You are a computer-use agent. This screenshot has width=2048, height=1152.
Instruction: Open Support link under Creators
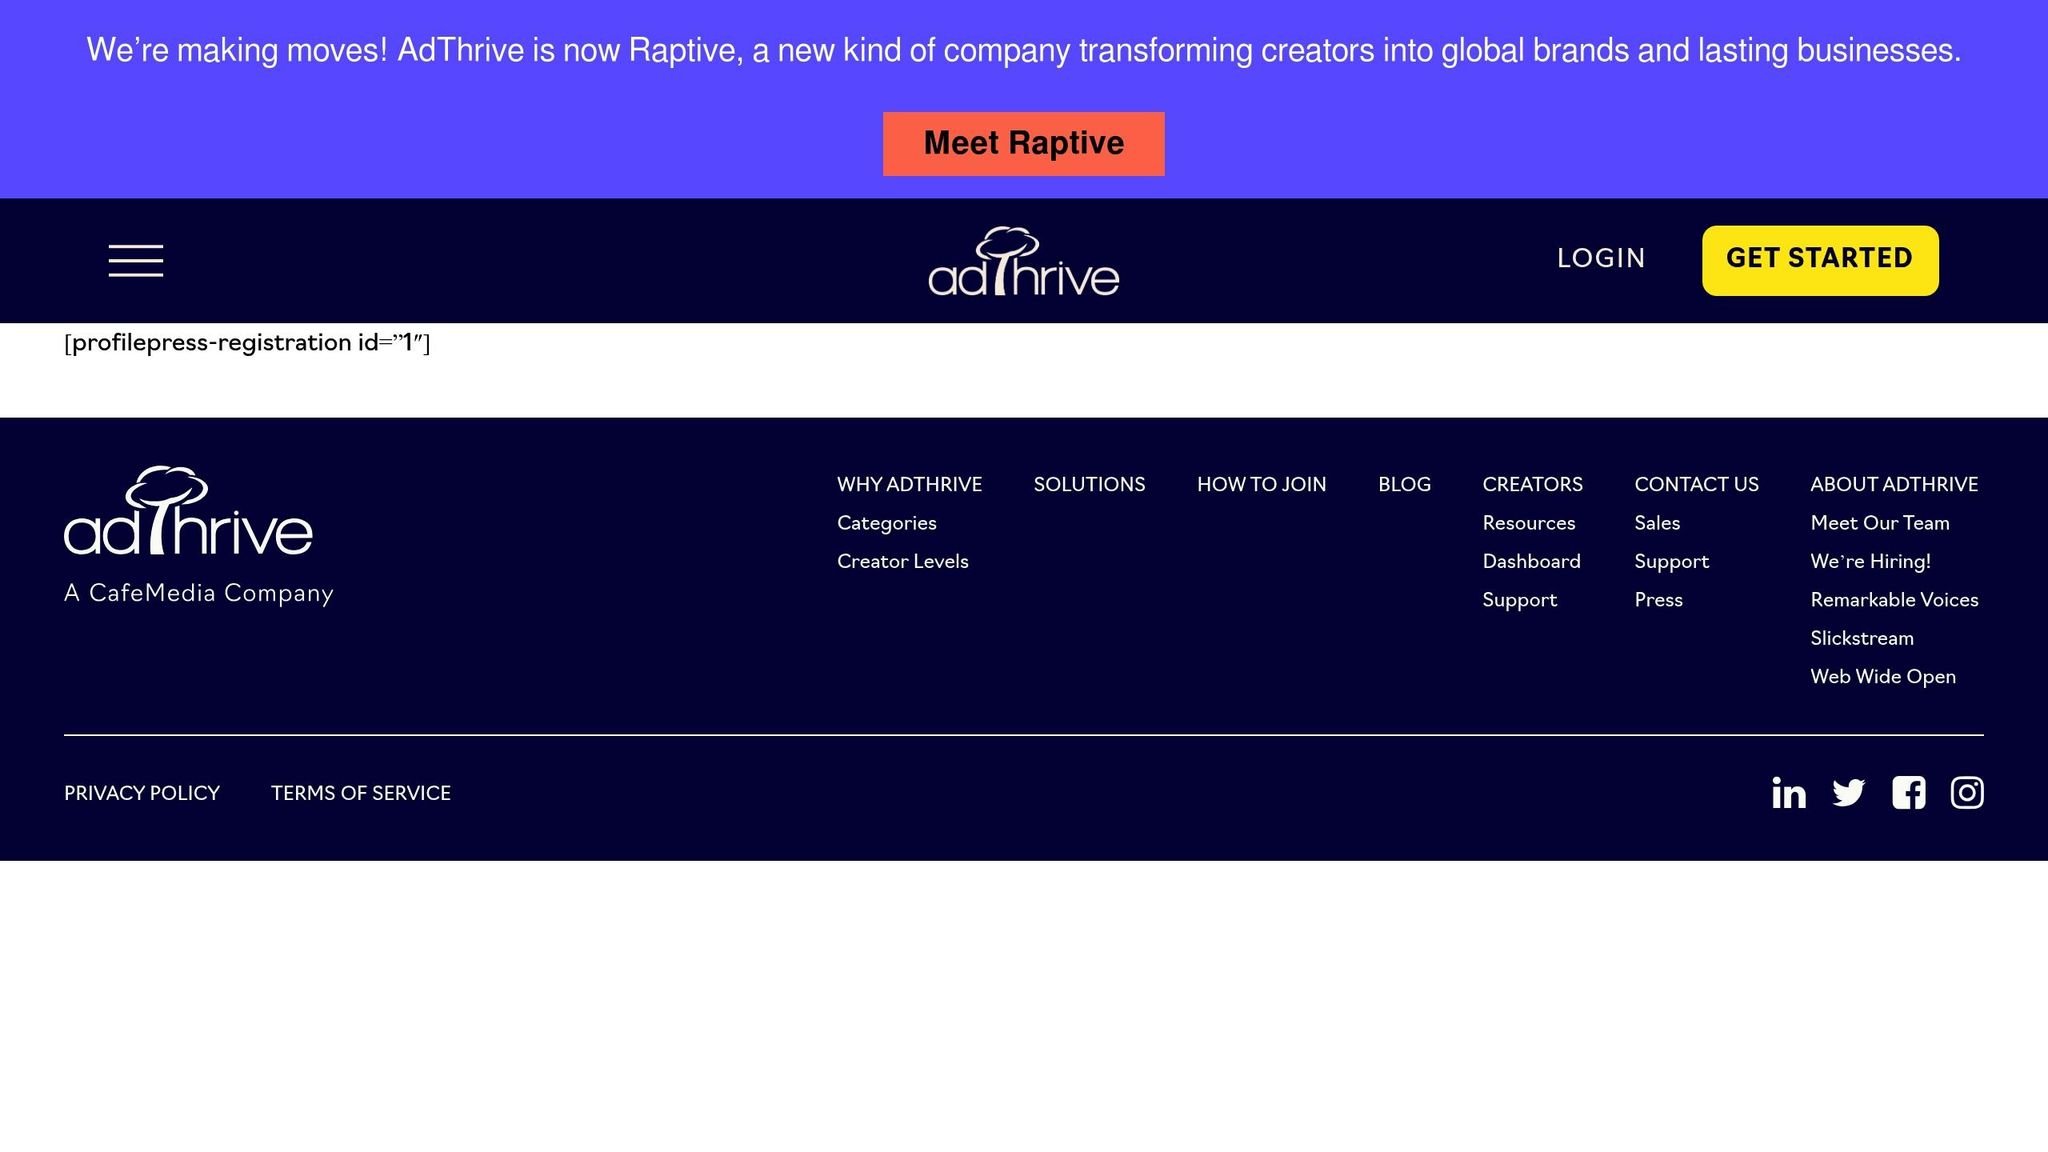1519,600
